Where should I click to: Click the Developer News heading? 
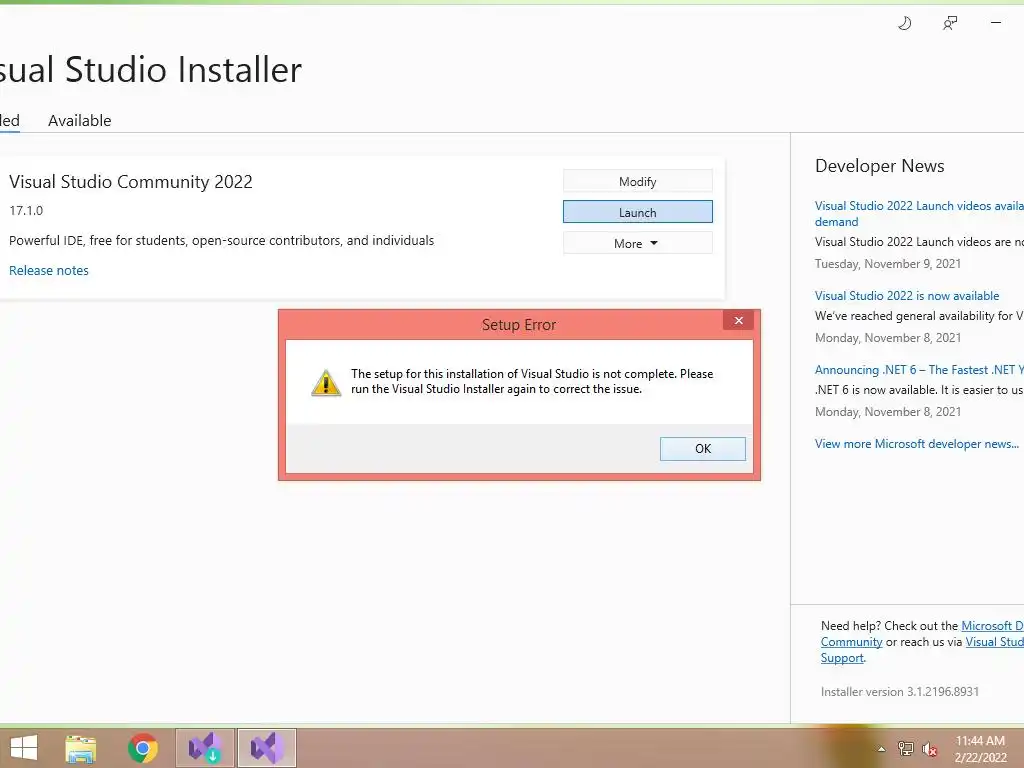pyautogui.click(x=879, y=166)
